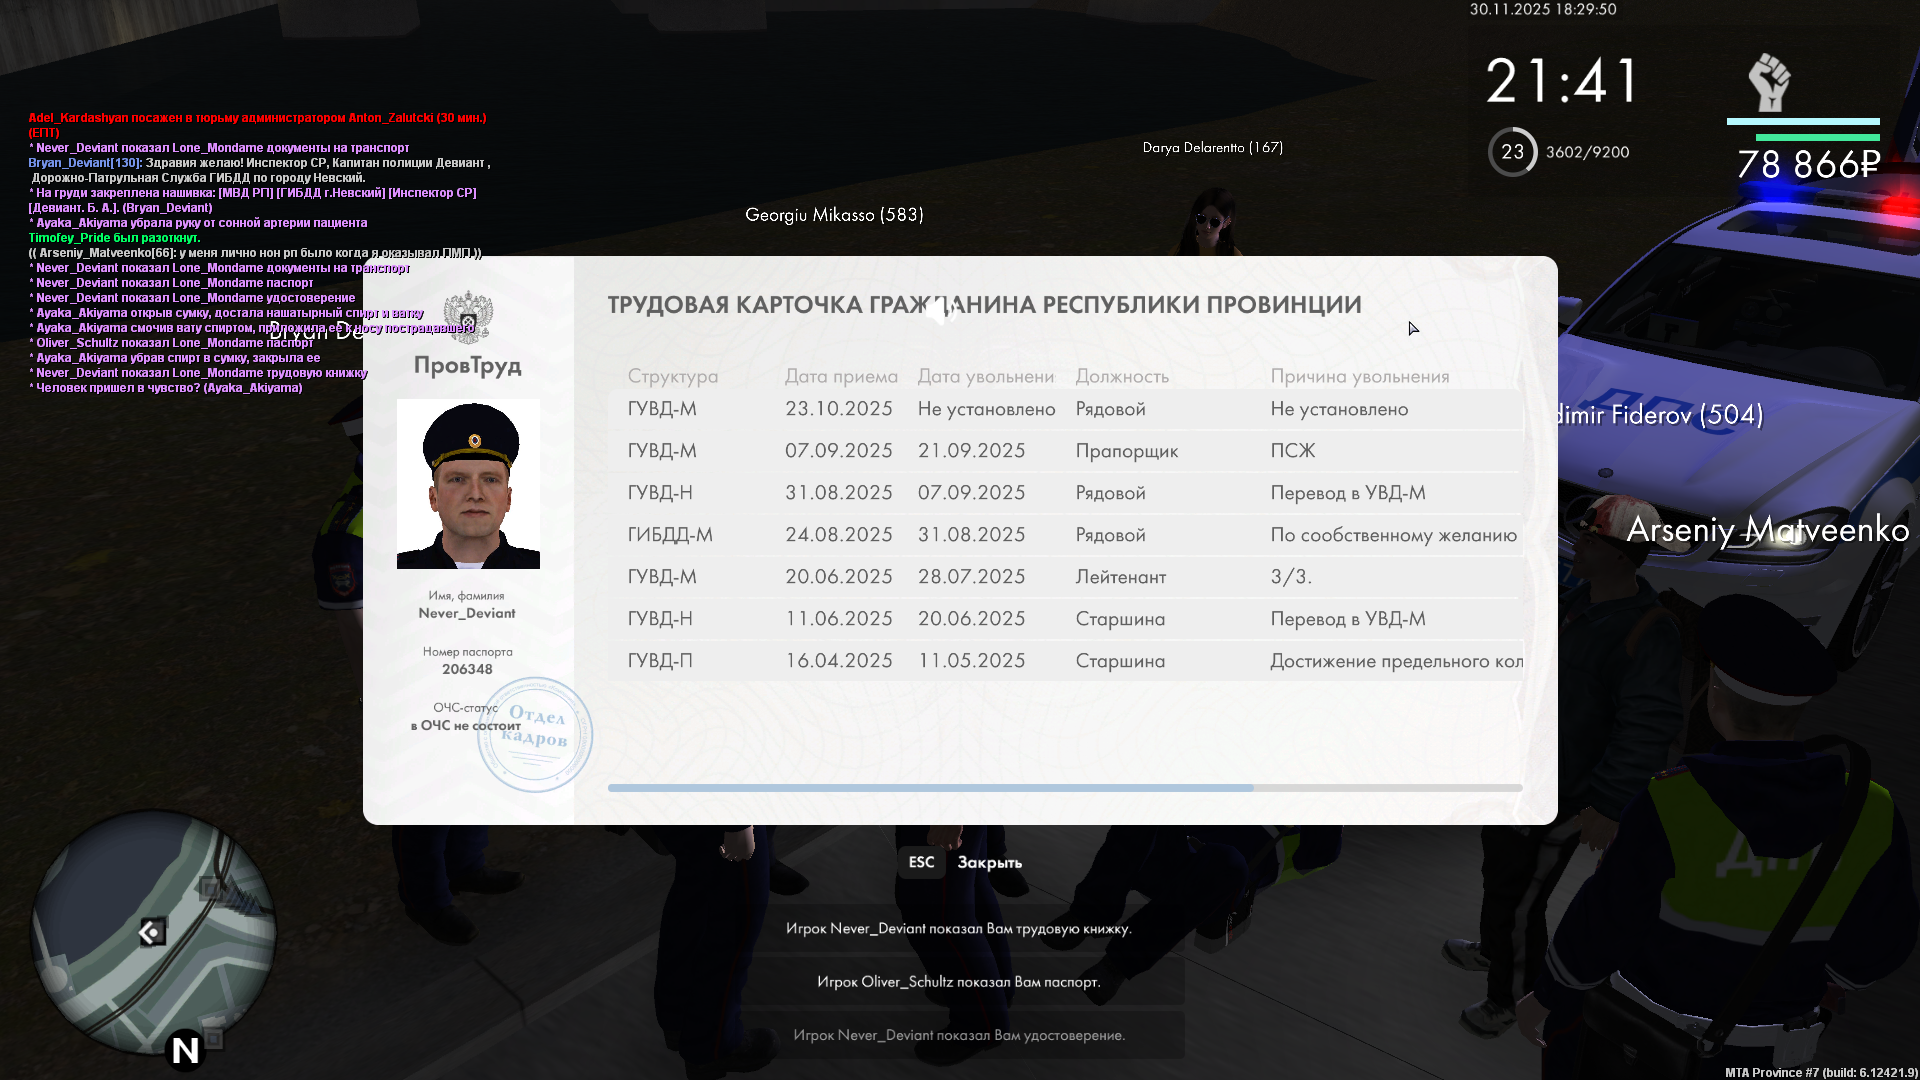Click the Отдел кадров round stamp

[535, 734]
